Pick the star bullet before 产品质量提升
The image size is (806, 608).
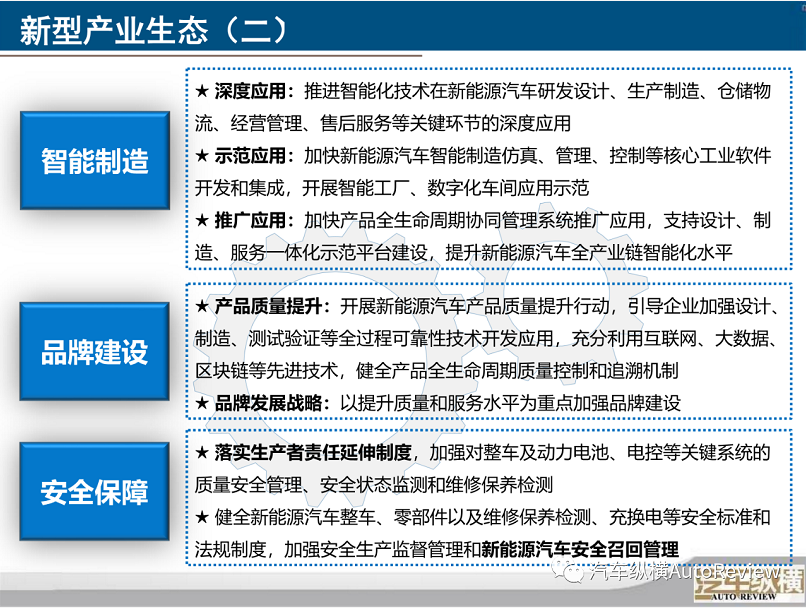[202, 305]
